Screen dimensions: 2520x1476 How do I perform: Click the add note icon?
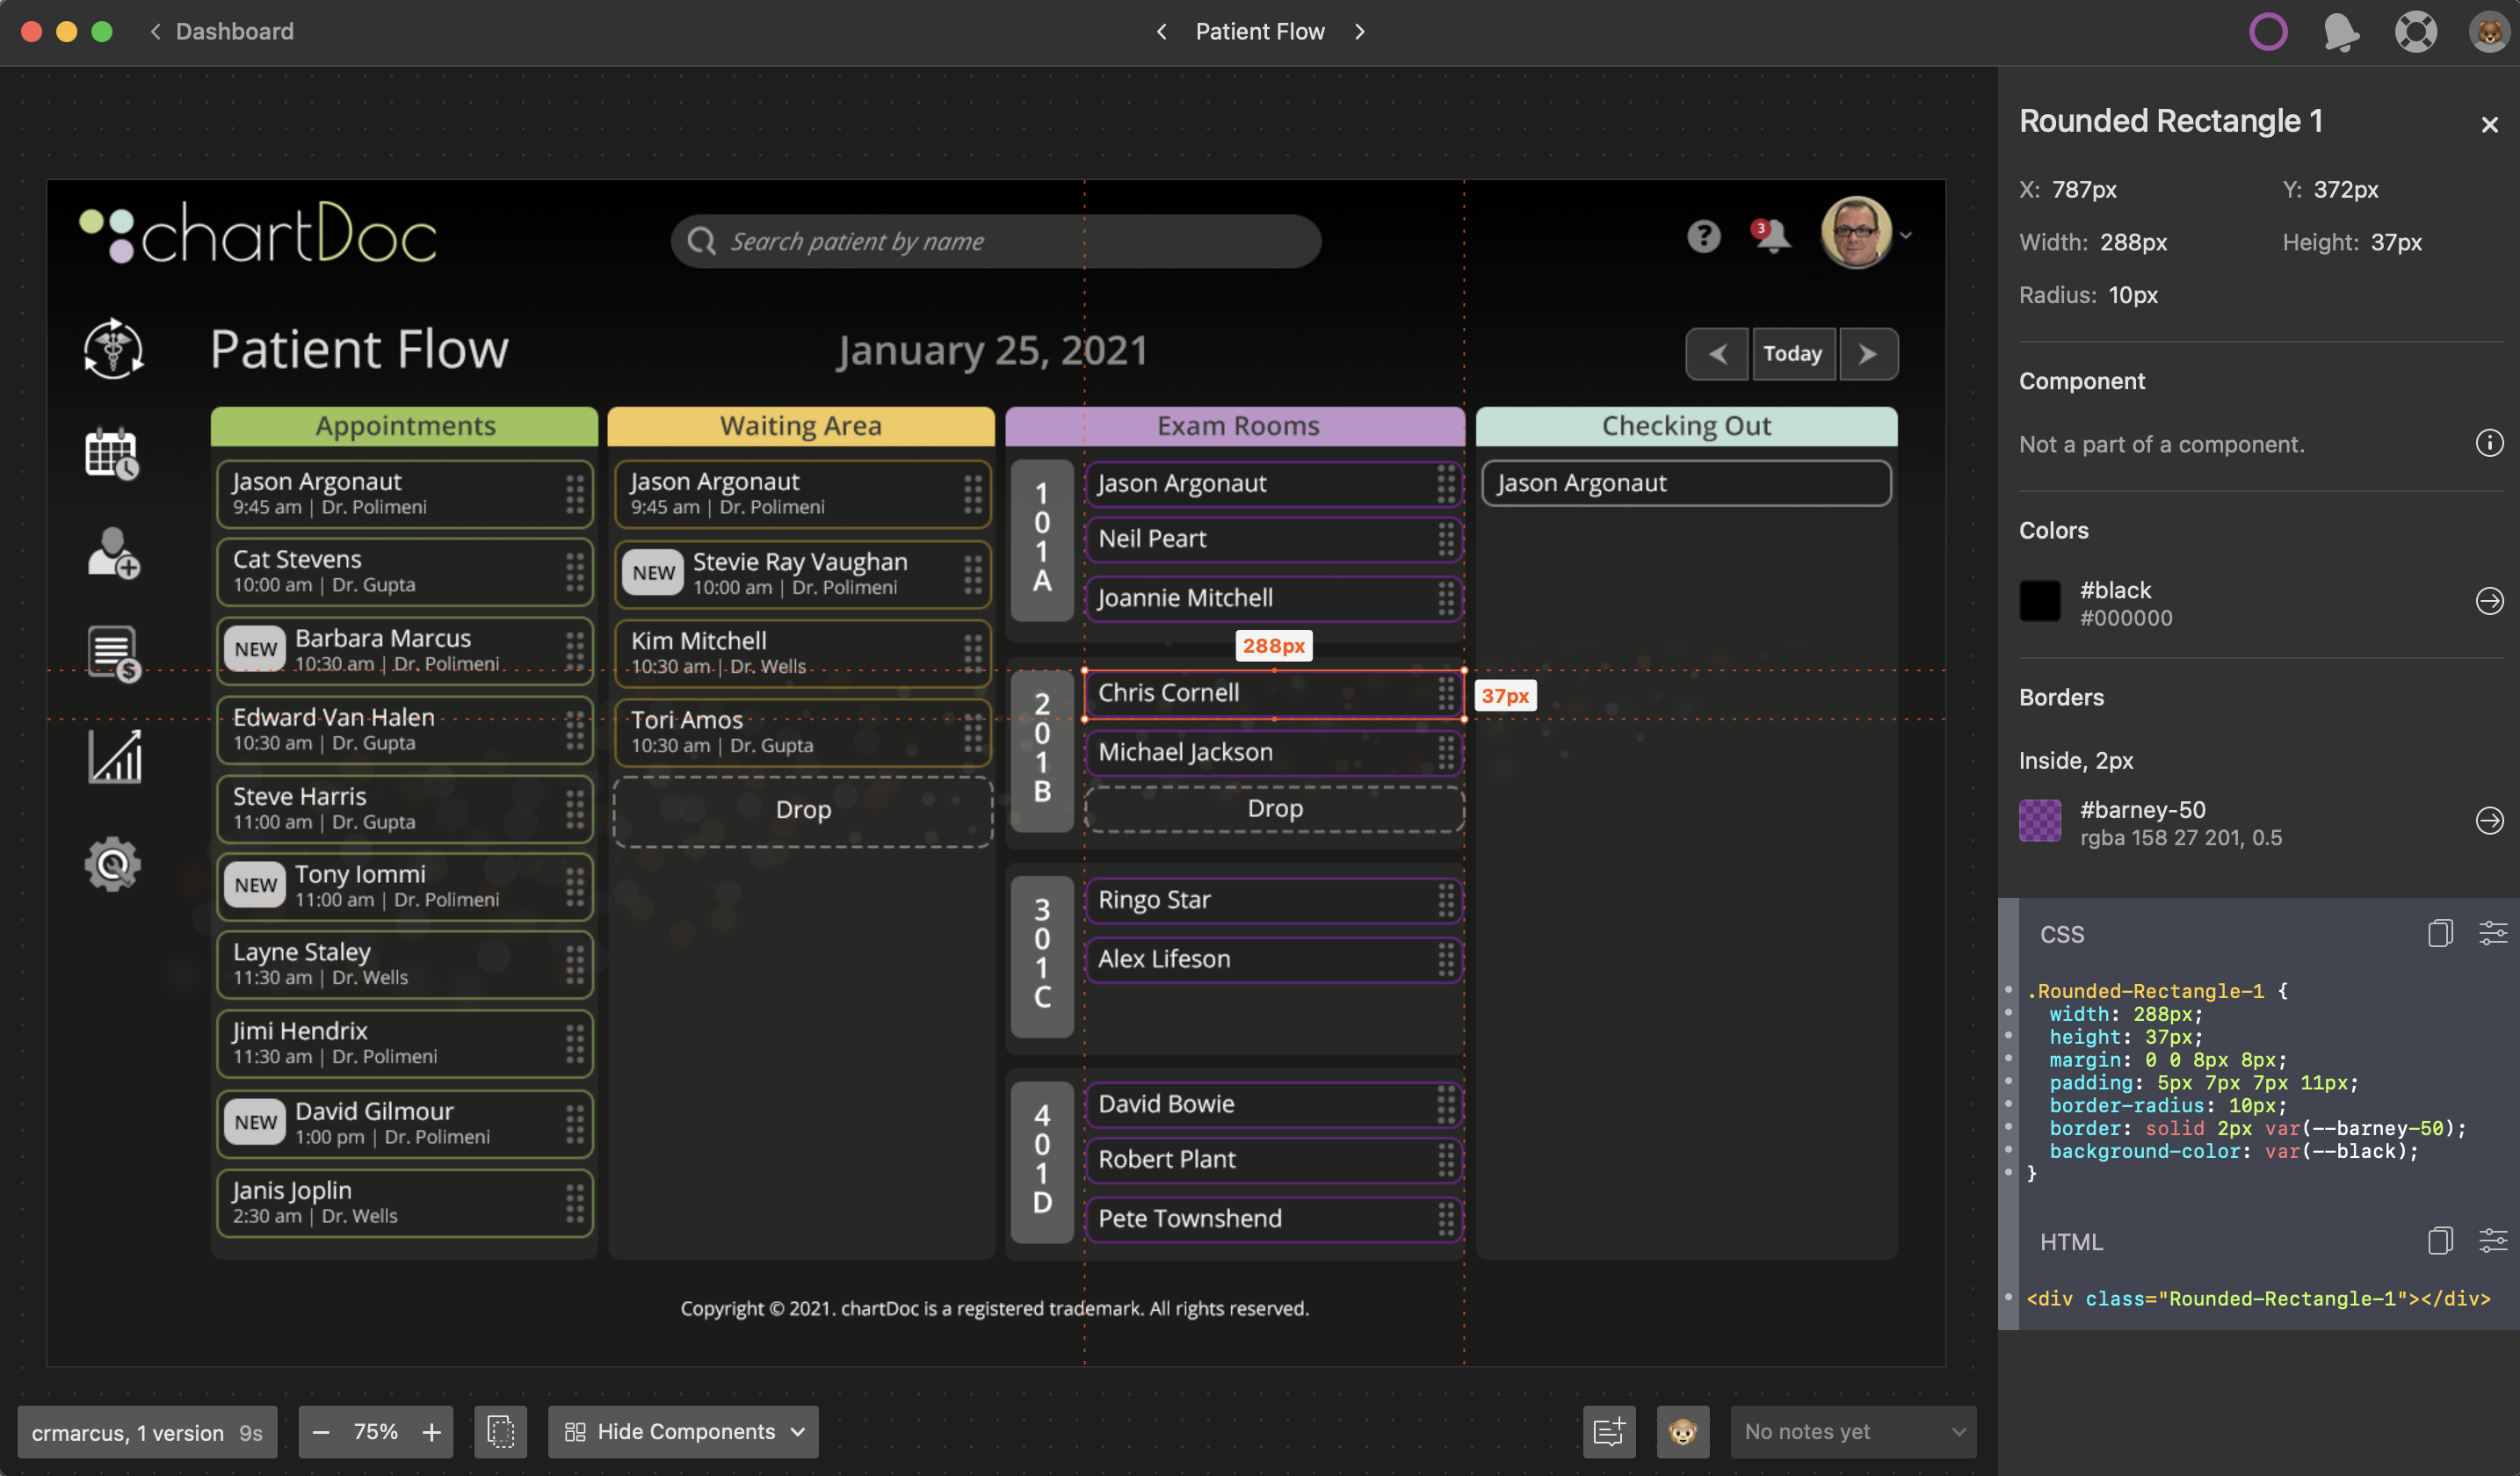1609,1432
